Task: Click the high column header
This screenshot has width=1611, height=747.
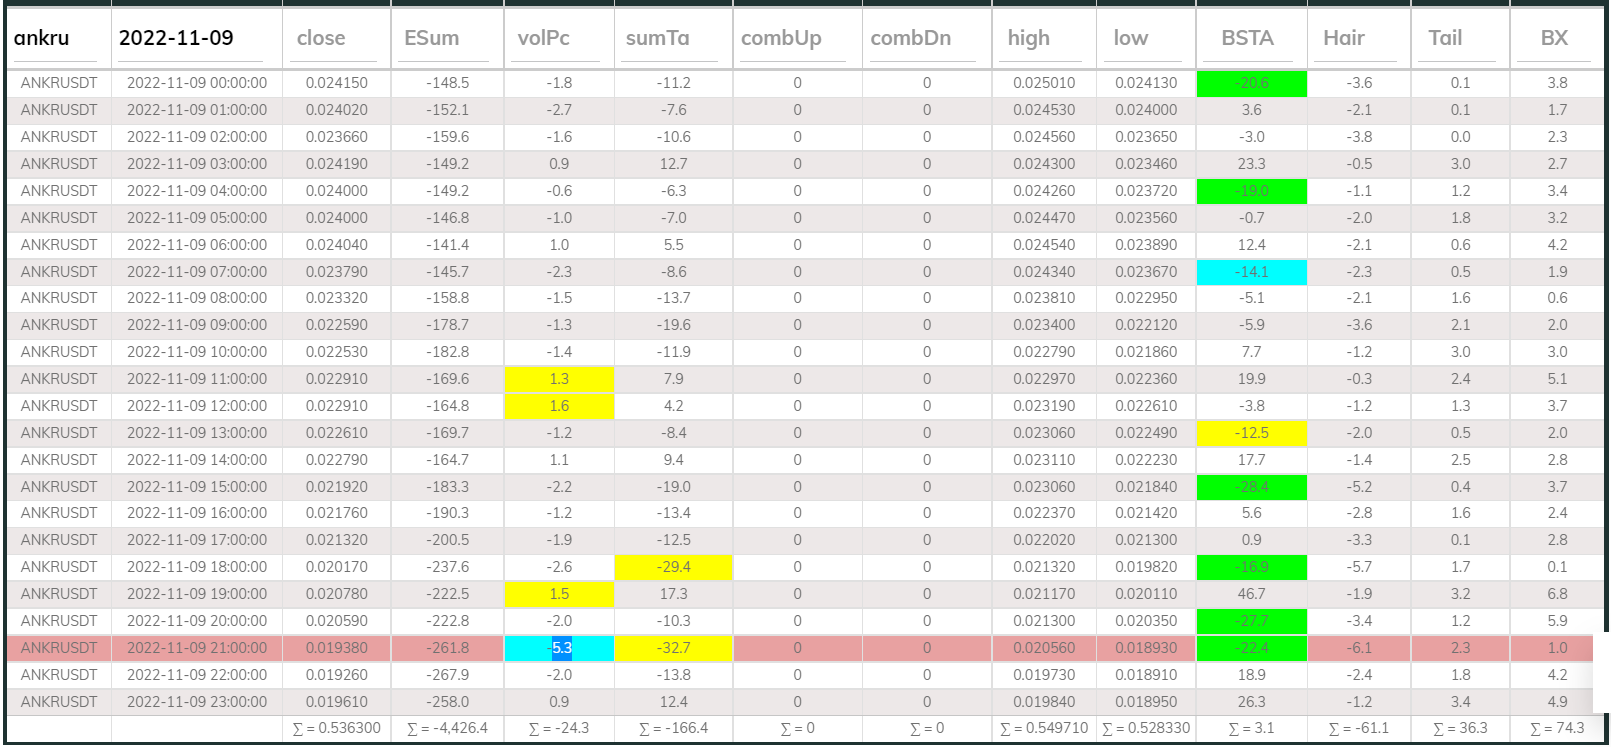Action: coord(1029,38)
